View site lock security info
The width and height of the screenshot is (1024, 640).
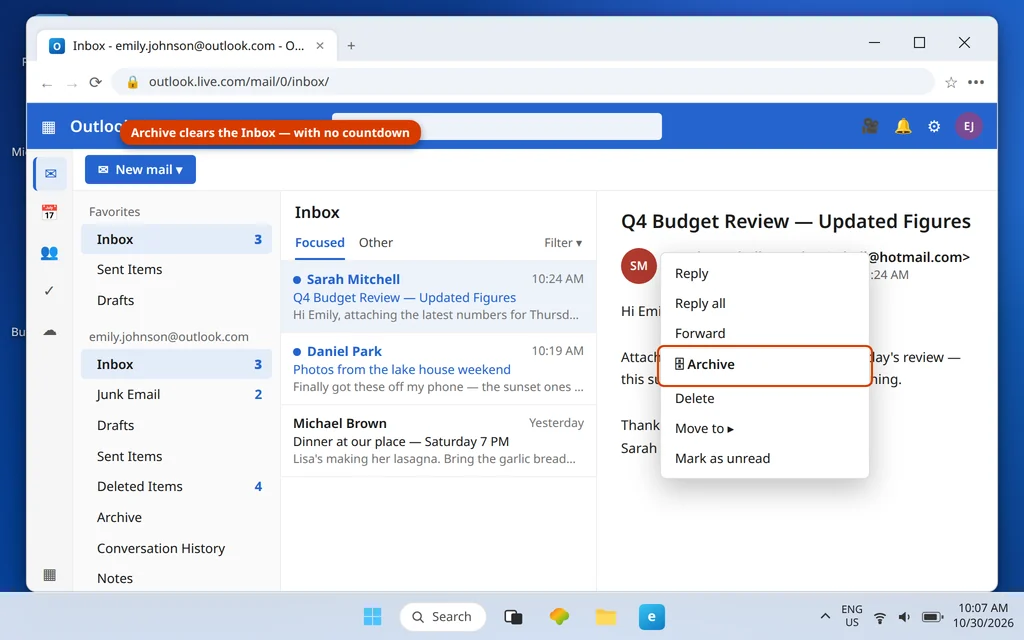pos(133,82)
